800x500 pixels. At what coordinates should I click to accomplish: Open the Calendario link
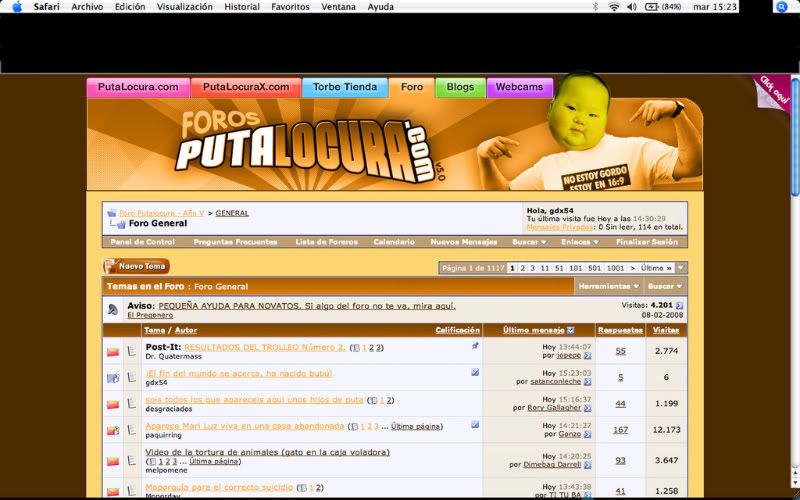click(x=394, y=242)
